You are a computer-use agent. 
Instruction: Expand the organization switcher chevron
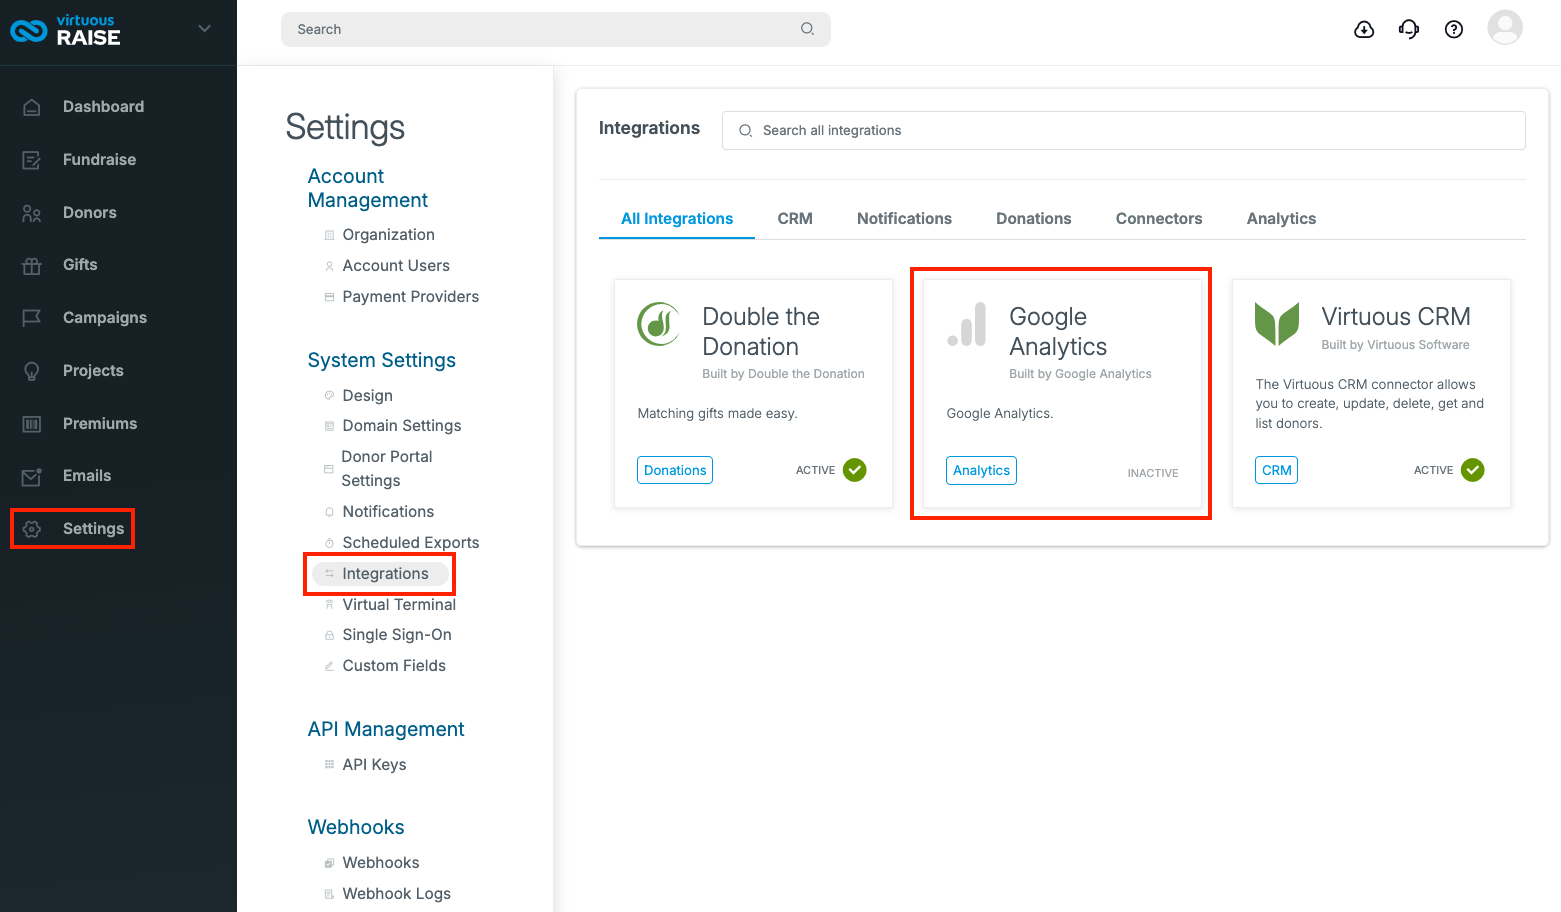tap(205, 29)
